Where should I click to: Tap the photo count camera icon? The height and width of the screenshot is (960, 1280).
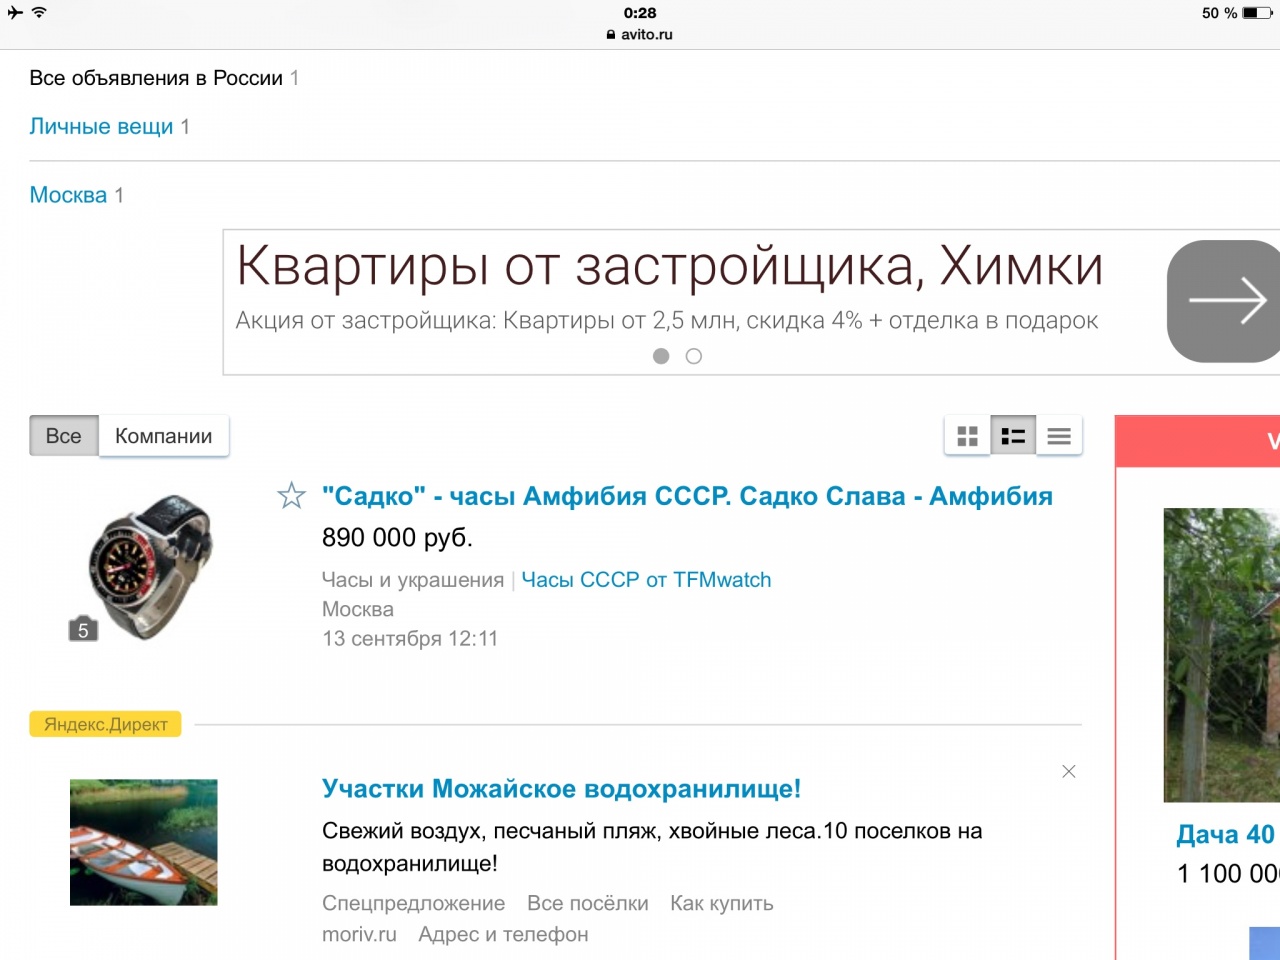83,629
